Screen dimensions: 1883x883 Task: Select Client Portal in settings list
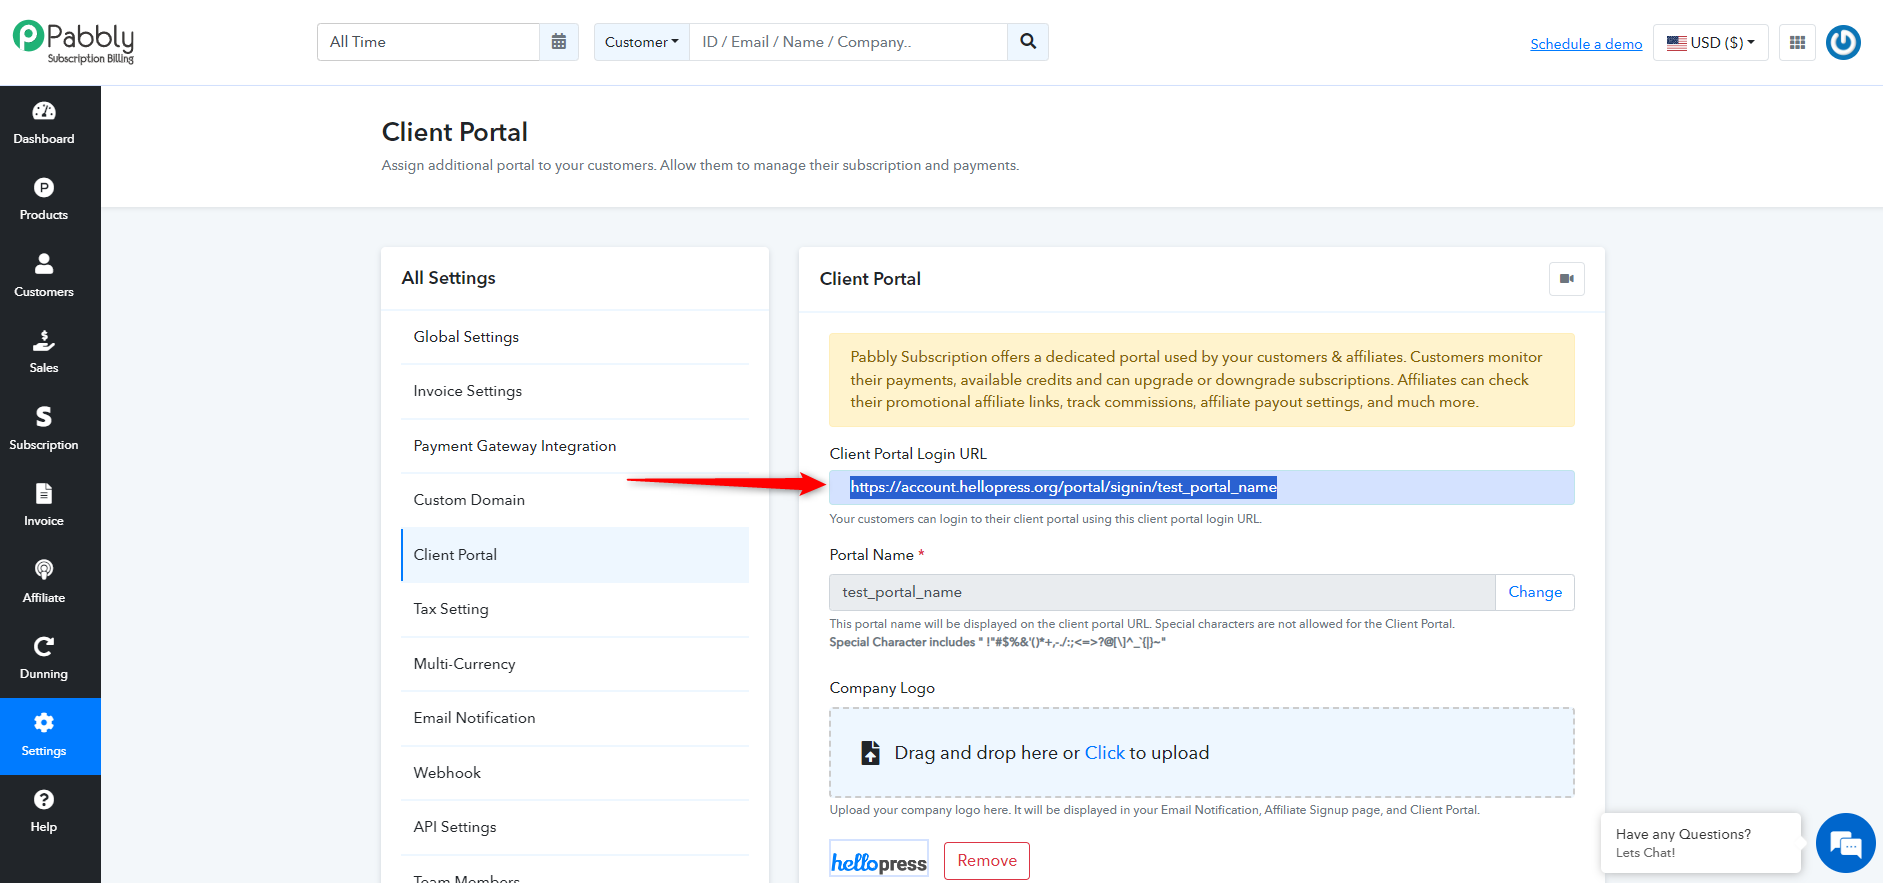coord(575,555)
